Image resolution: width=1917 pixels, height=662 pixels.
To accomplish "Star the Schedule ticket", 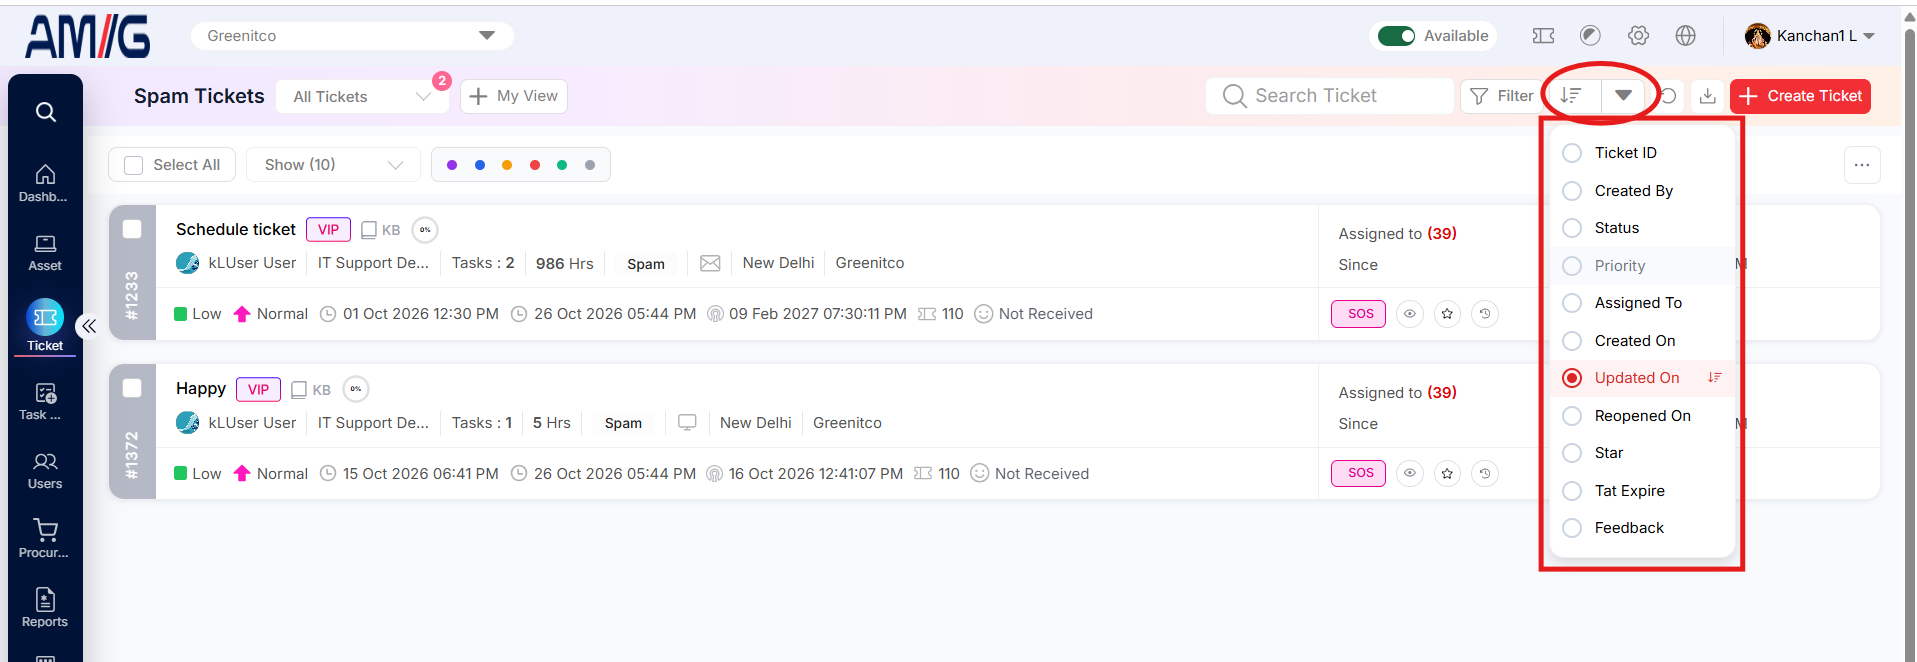I will [1447, 314].
